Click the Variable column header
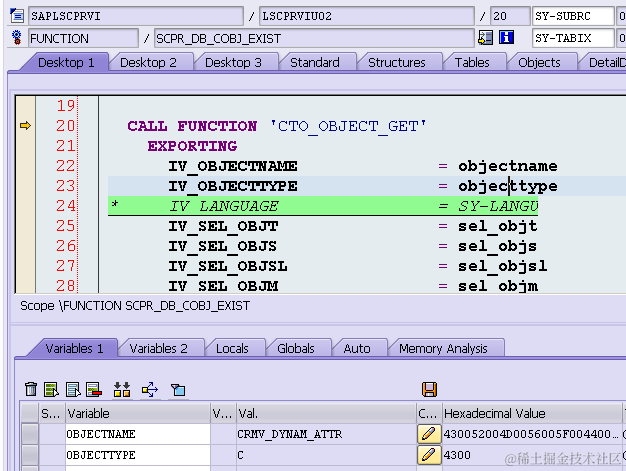The image size is (626, 471). coord(138,413)
